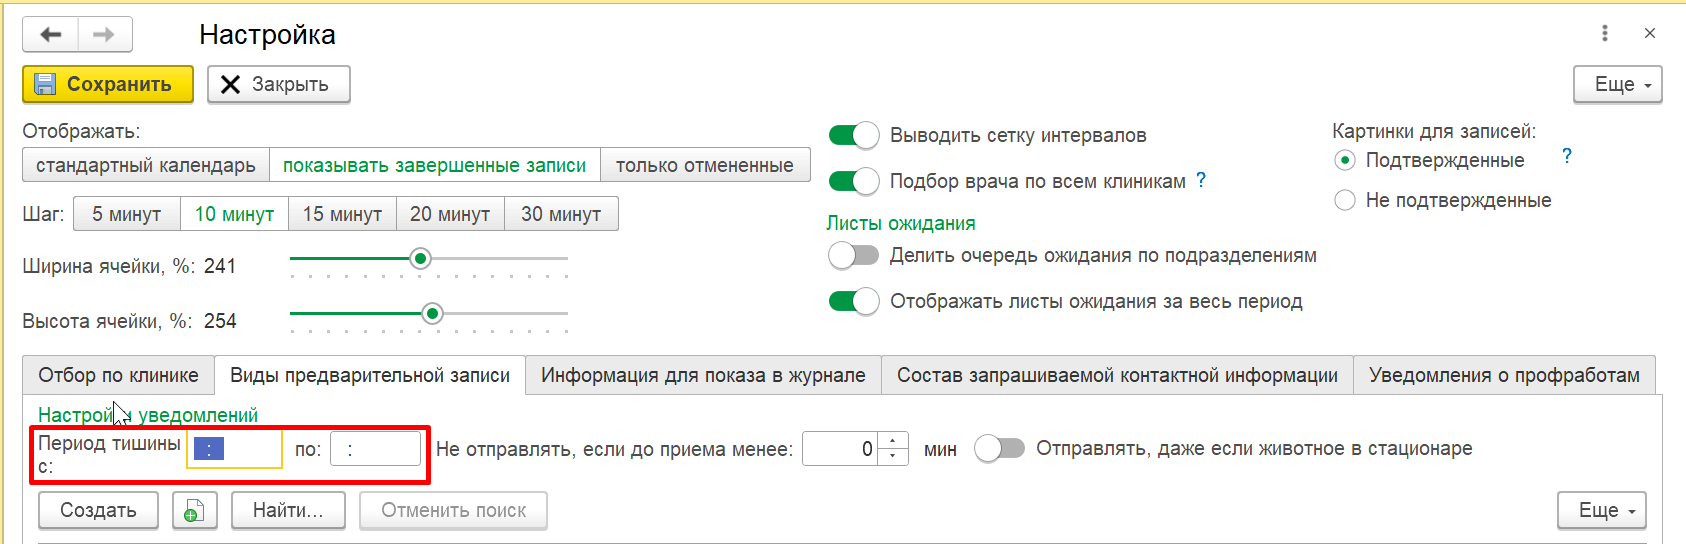Enable Делить очередь ожидания по подразделениям
1686x544 pixels.
[854, 256]
